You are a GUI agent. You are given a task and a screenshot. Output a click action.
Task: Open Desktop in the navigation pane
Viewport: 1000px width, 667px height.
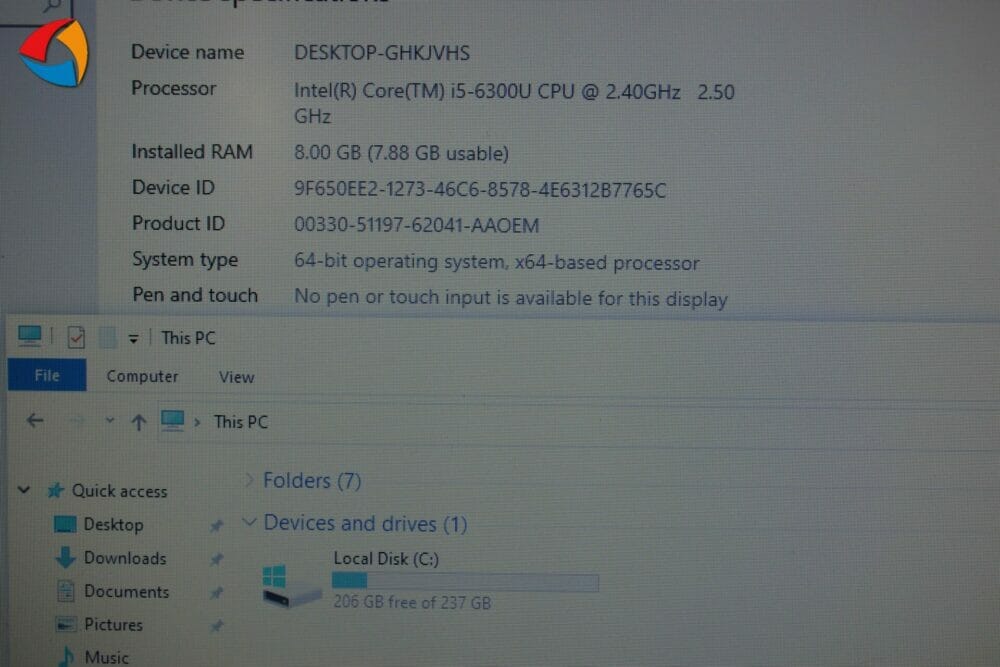tap(114, 525)
